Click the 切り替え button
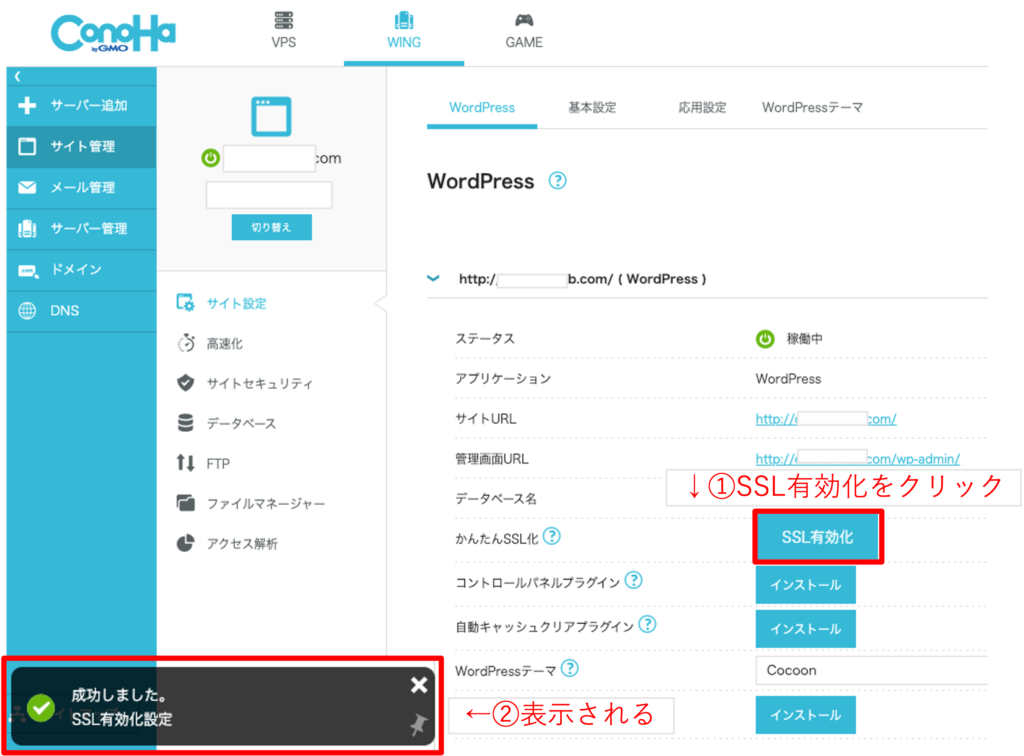Screen dimensions: 1024x756 click(271, 227)
